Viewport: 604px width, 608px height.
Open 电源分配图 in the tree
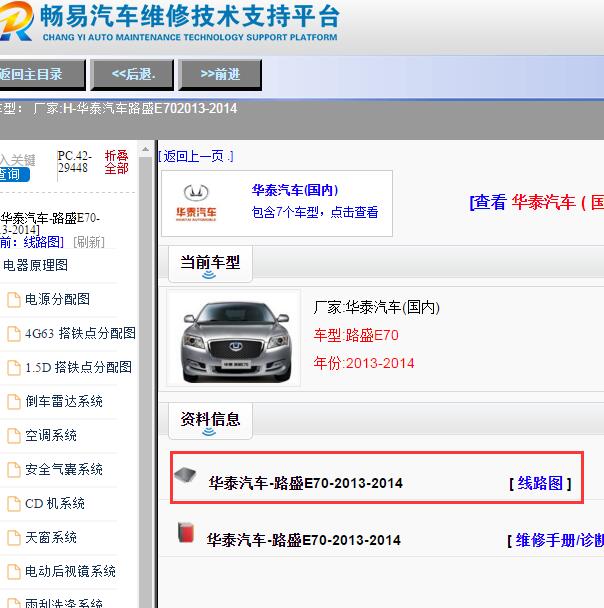click(57, 300)
